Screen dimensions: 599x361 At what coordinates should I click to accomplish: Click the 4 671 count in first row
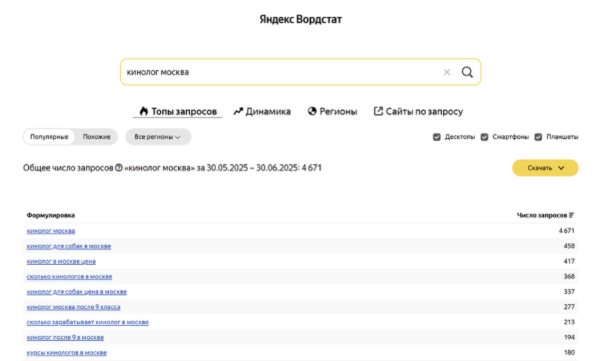coord(567,231)
